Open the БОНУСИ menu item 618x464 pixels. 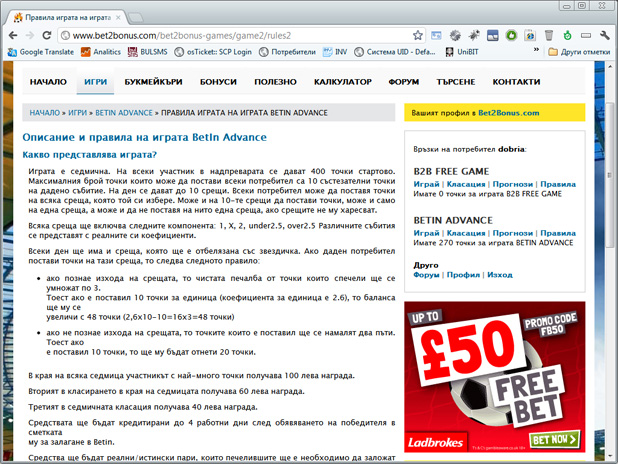click(x=218, y=82)
